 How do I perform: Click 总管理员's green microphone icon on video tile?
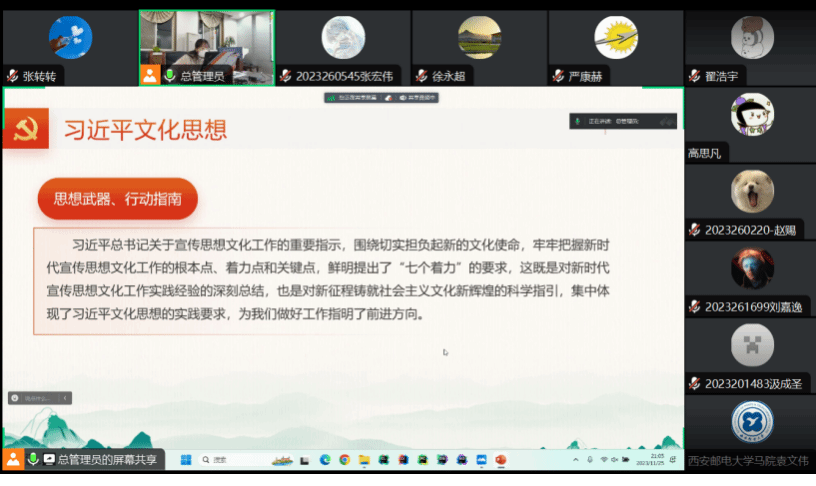[x=170, y=76]
